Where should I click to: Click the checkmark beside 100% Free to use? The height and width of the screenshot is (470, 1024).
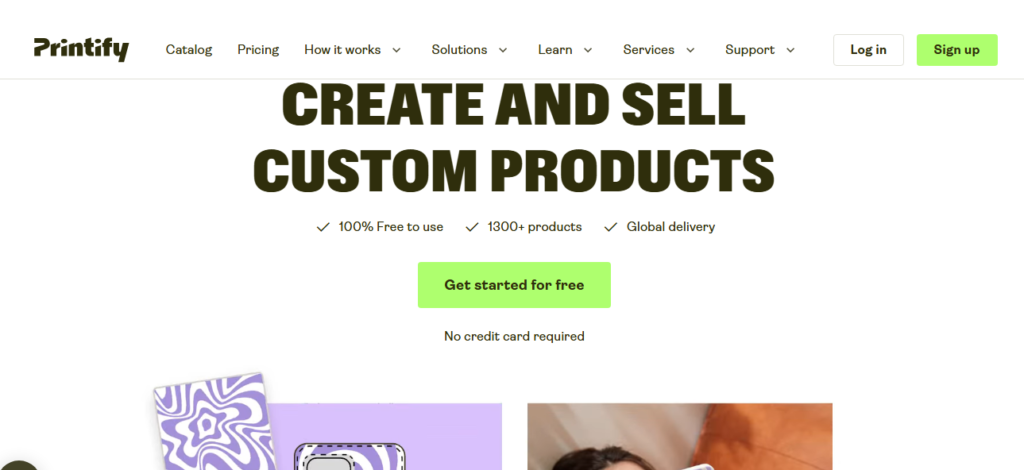click(x=323, y=227)
